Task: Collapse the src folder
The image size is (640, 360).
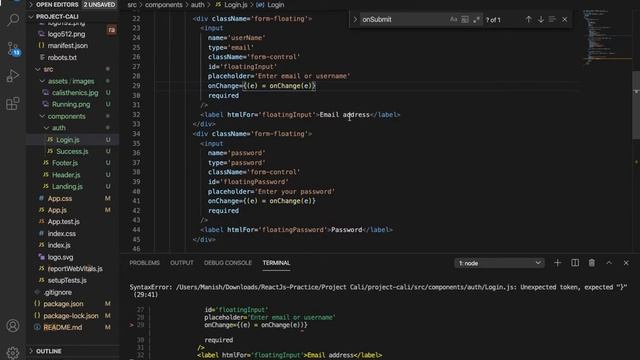Action: click(x=73, y=69)
